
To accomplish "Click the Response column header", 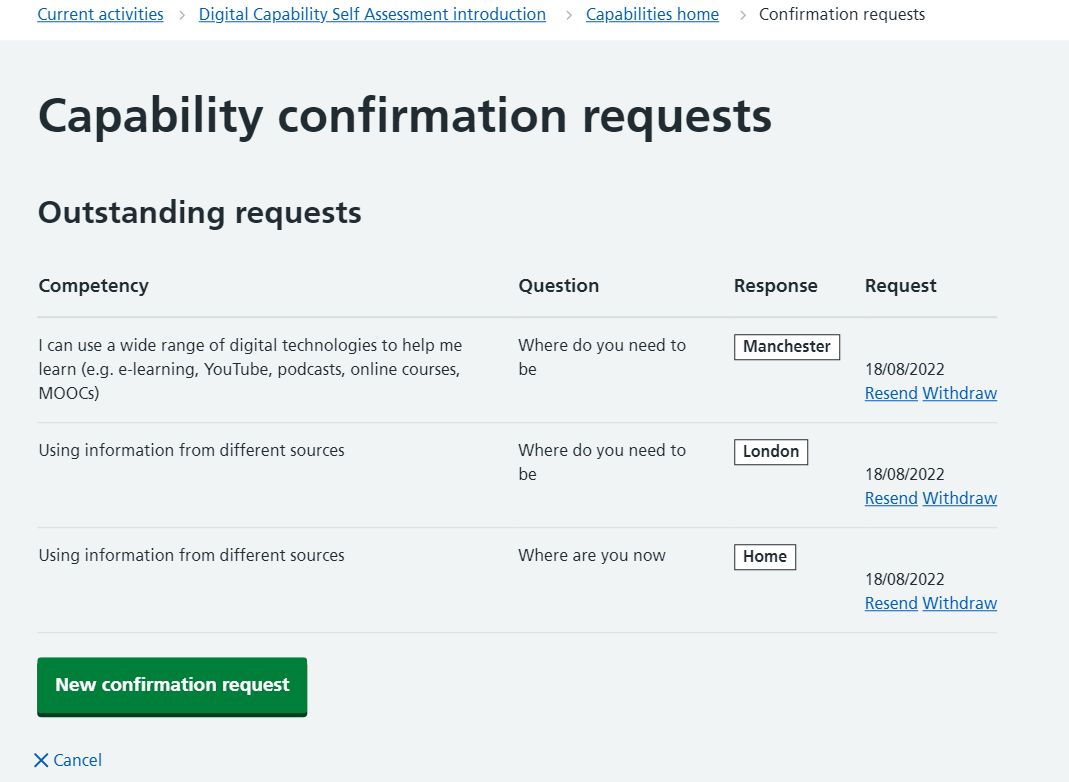I will click(x=775, y=286).
